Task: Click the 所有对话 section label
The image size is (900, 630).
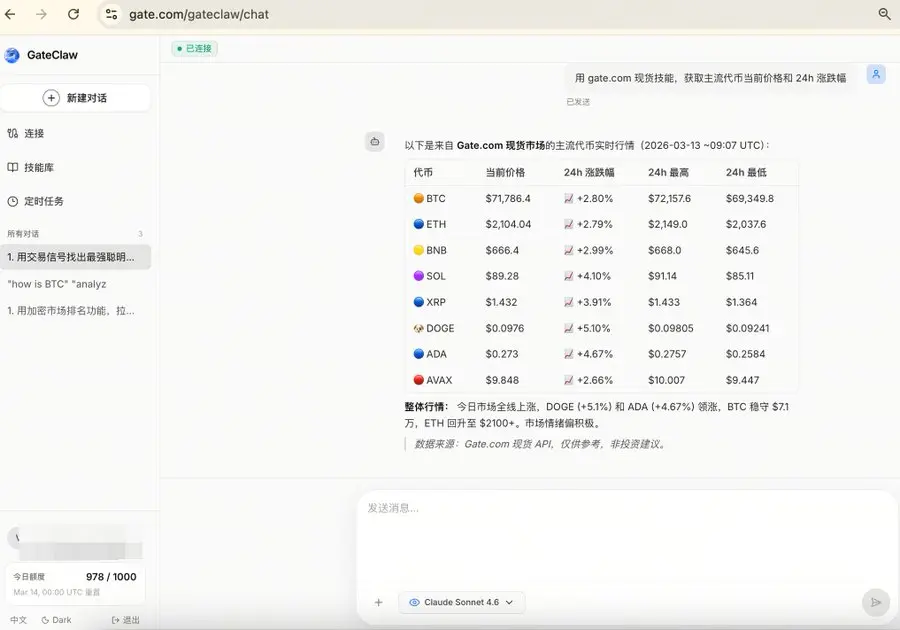Action: (x=23, y=234)
